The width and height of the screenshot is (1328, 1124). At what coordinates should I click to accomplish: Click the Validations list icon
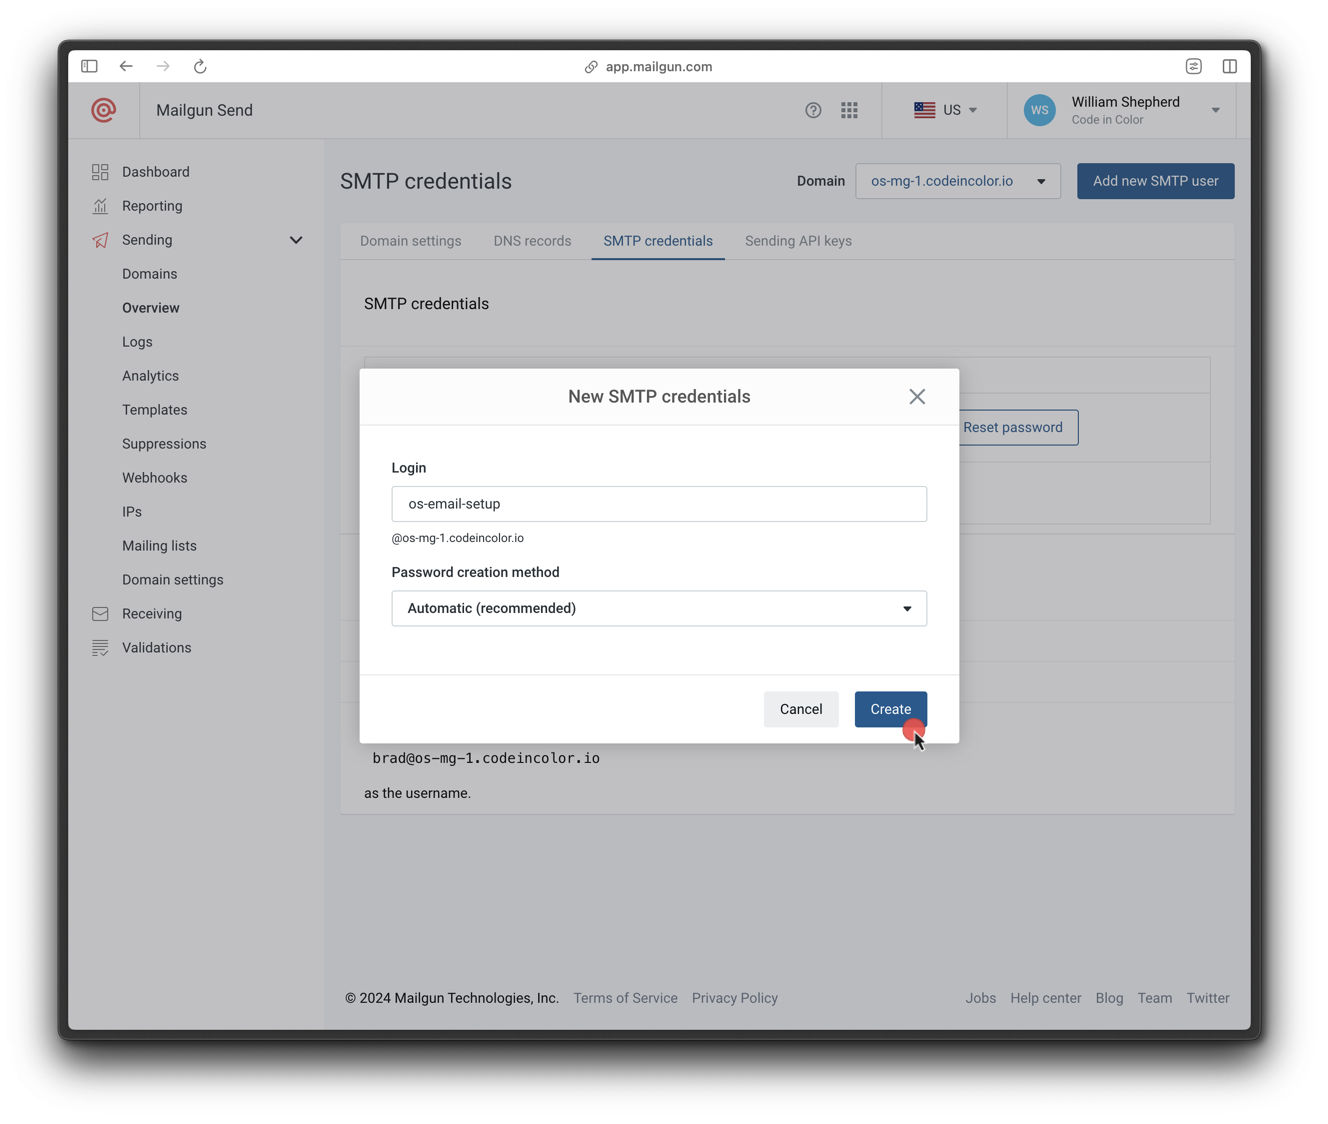[100, 648]
